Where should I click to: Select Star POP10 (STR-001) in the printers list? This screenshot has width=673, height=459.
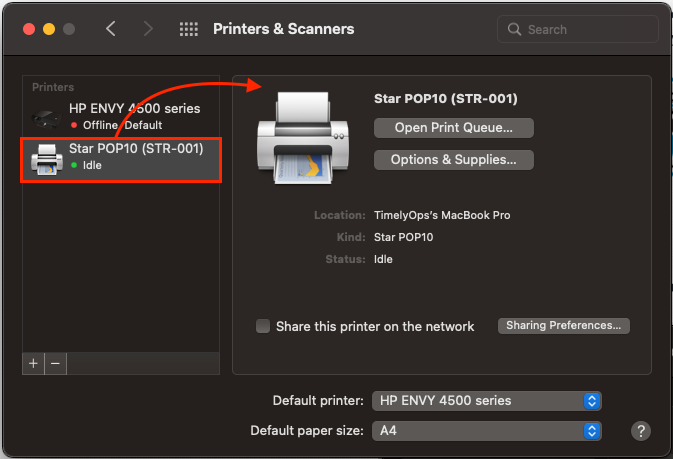point(121,160)
